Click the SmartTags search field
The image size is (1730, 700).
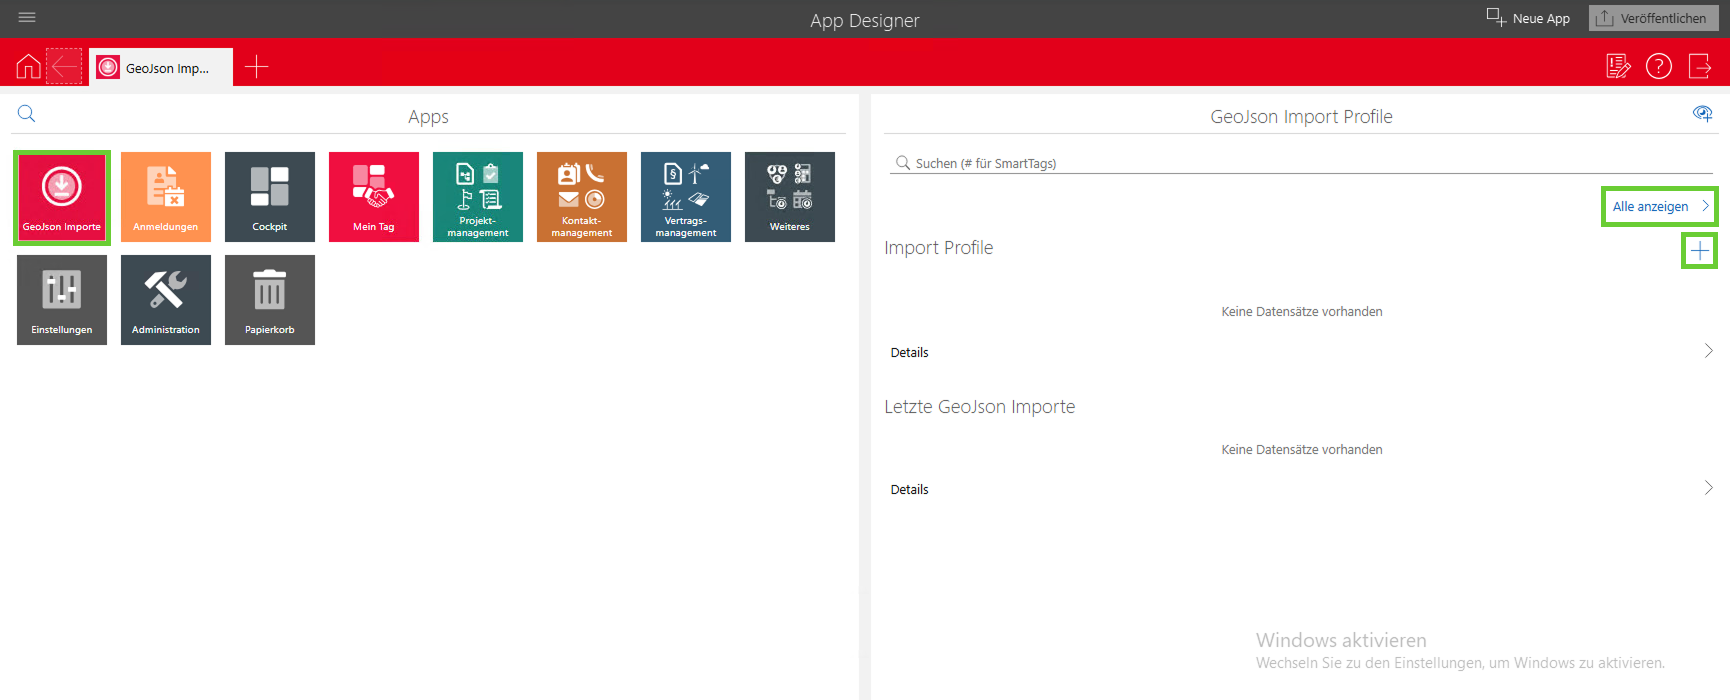pos(1300,163)
